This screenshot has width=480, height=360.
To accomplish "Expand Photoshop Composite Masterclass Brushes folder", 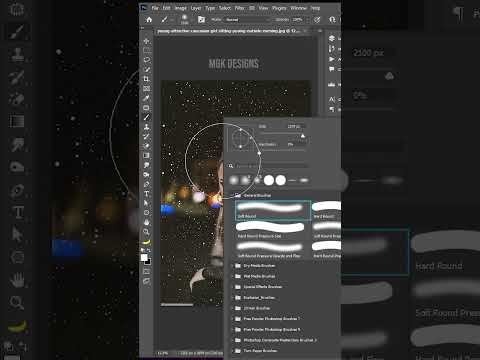I will tap(233, 340).
